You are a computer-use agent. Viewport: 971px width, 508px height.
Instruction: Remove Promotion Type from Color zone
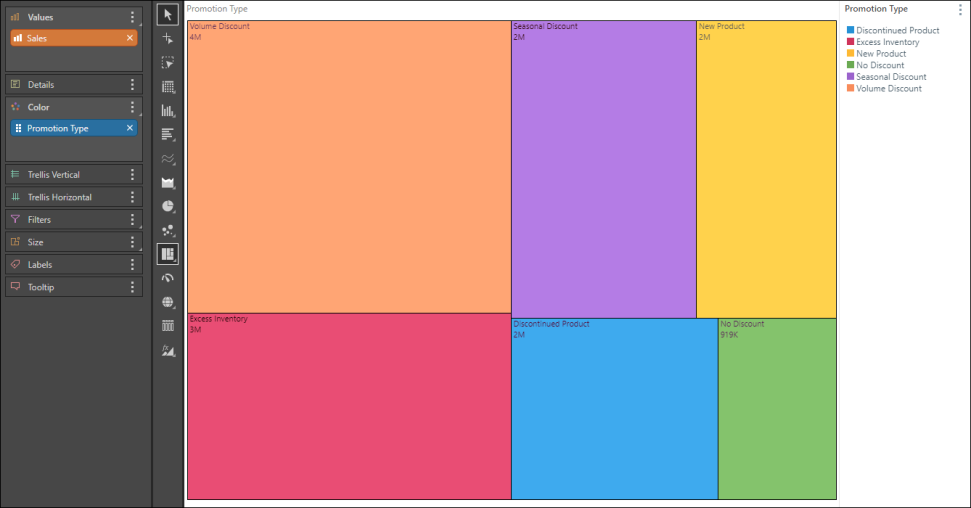[130, 128]
